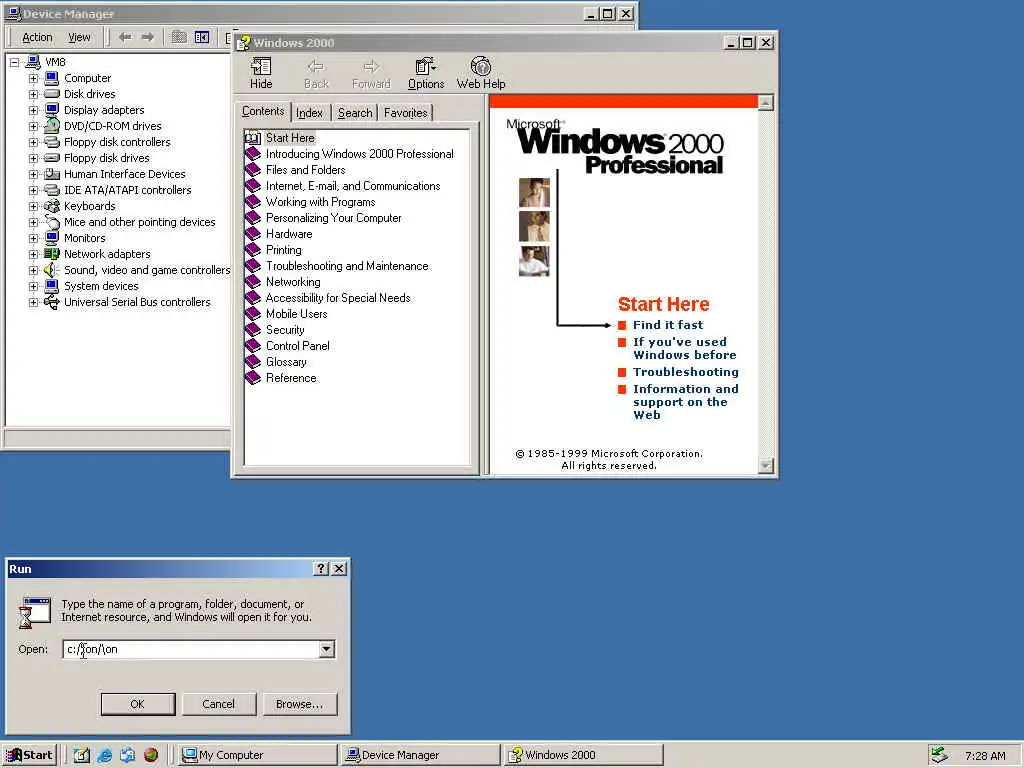Open the Troubleshooting link in help page
The image size is (1024, 768).
click(686, 372)
